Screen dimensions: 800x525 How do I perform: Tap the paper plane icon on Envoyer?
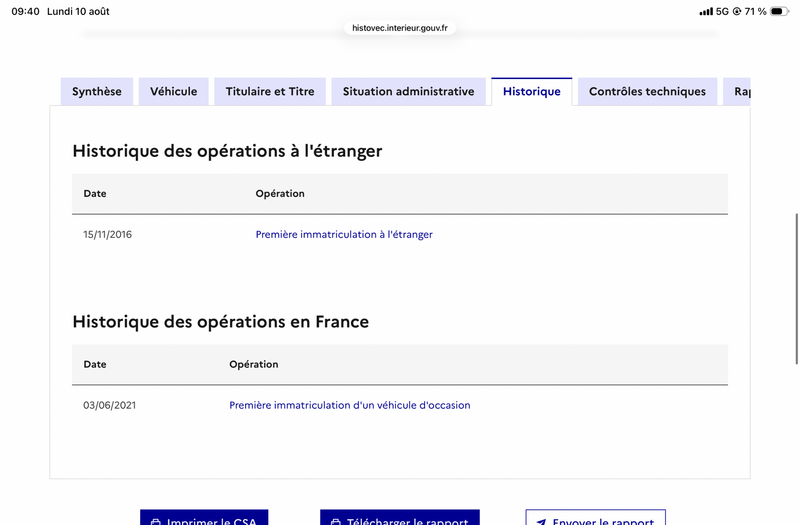pyautogui.click(x=541, y=522)
